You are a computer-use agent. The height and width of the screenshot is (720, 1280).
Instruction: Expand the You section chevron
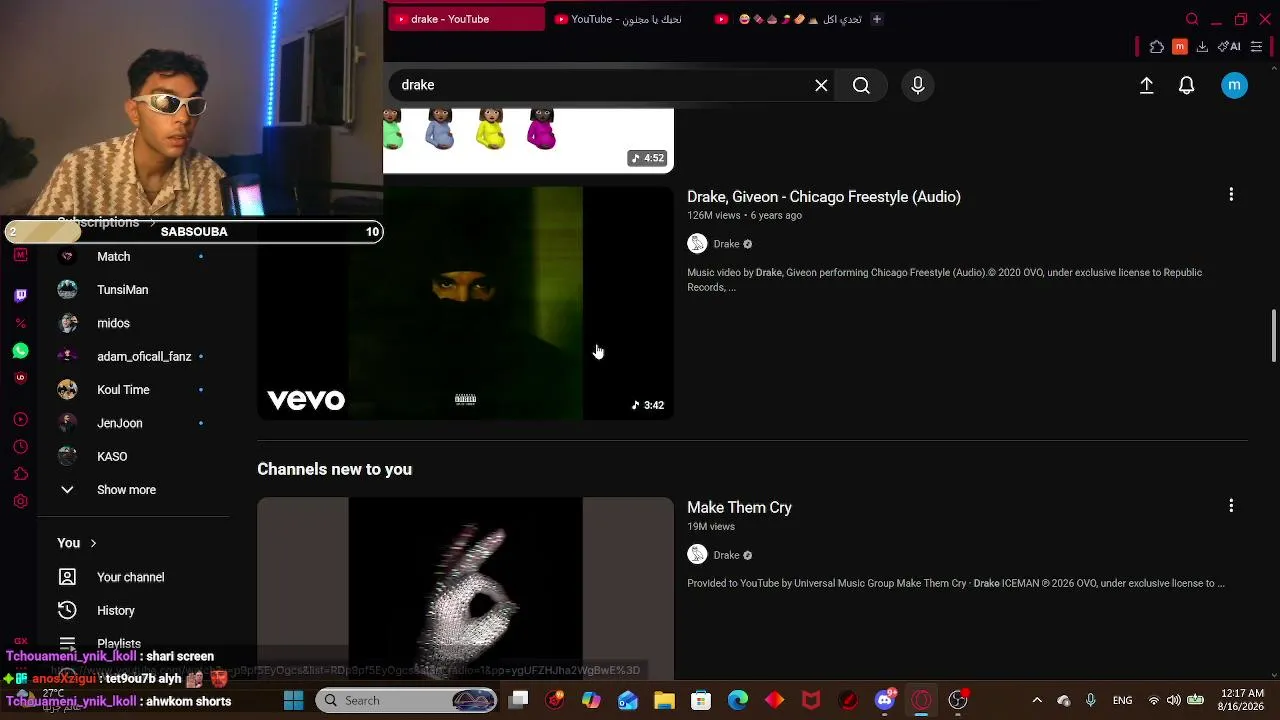tap(93, 543)
